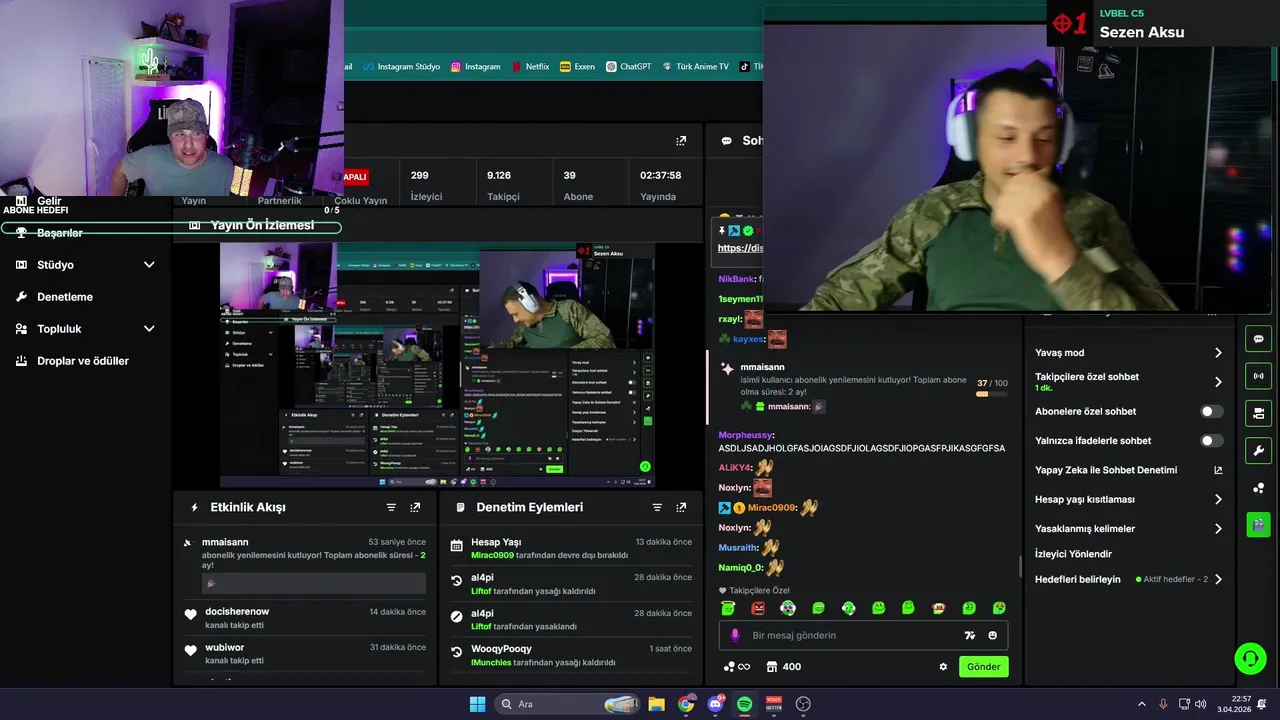Show hidden system tray icons
Screen dimensions: 1280x720
pos(1141,704)
